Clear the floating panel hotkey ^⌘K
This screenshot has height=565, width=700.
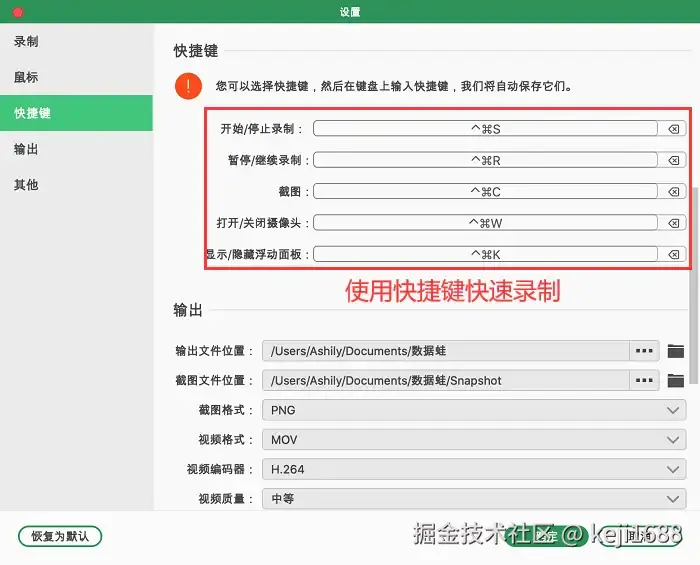[x=673, y=254]
